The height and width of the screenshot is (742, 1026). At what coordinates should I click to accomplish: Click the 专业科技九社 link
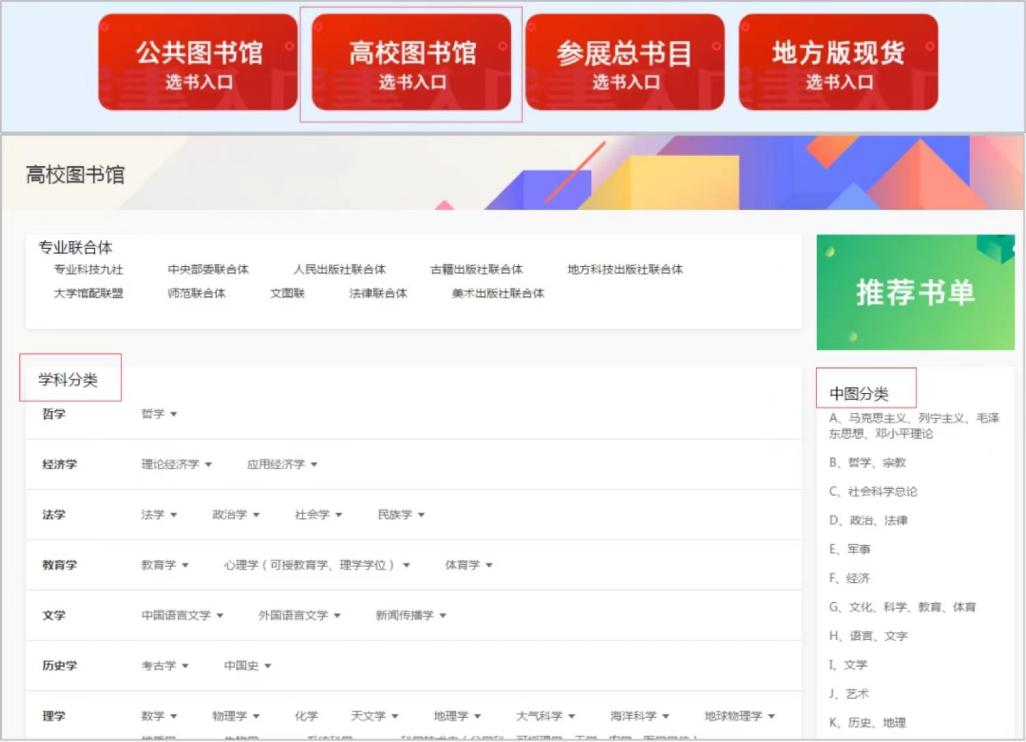[89, 270]
